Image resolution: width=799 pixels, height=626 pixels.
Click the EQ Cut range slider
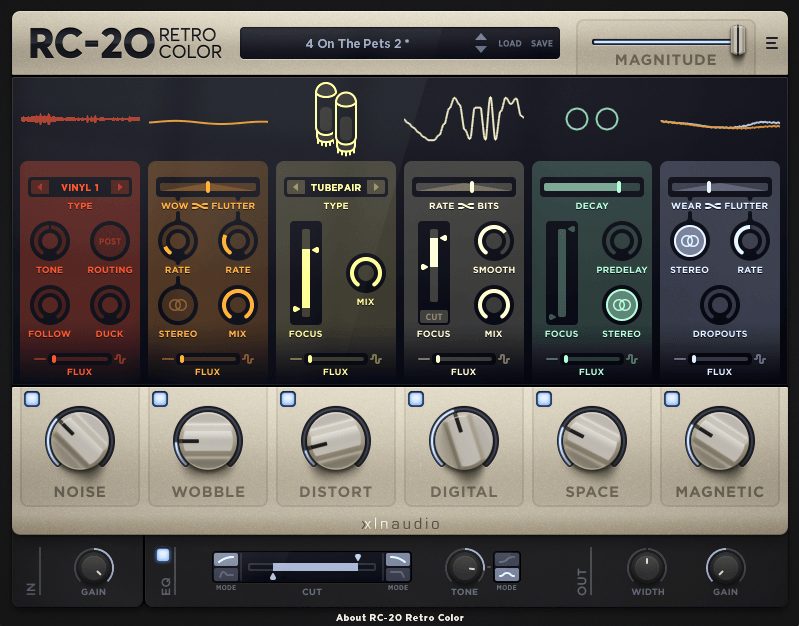(312, 567)
